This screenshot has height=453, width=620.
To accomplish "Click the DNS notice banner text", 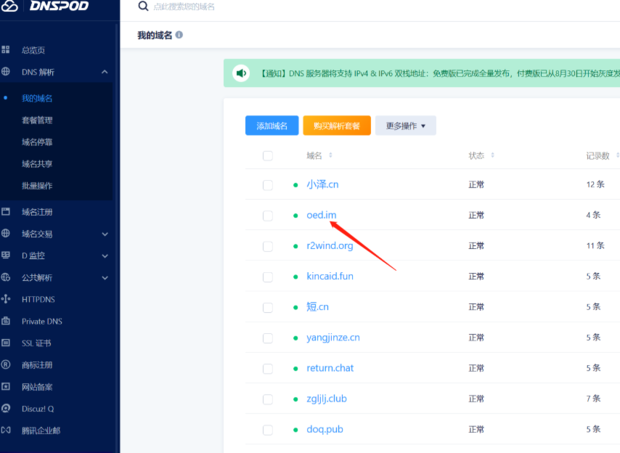I will coord(440,74).
